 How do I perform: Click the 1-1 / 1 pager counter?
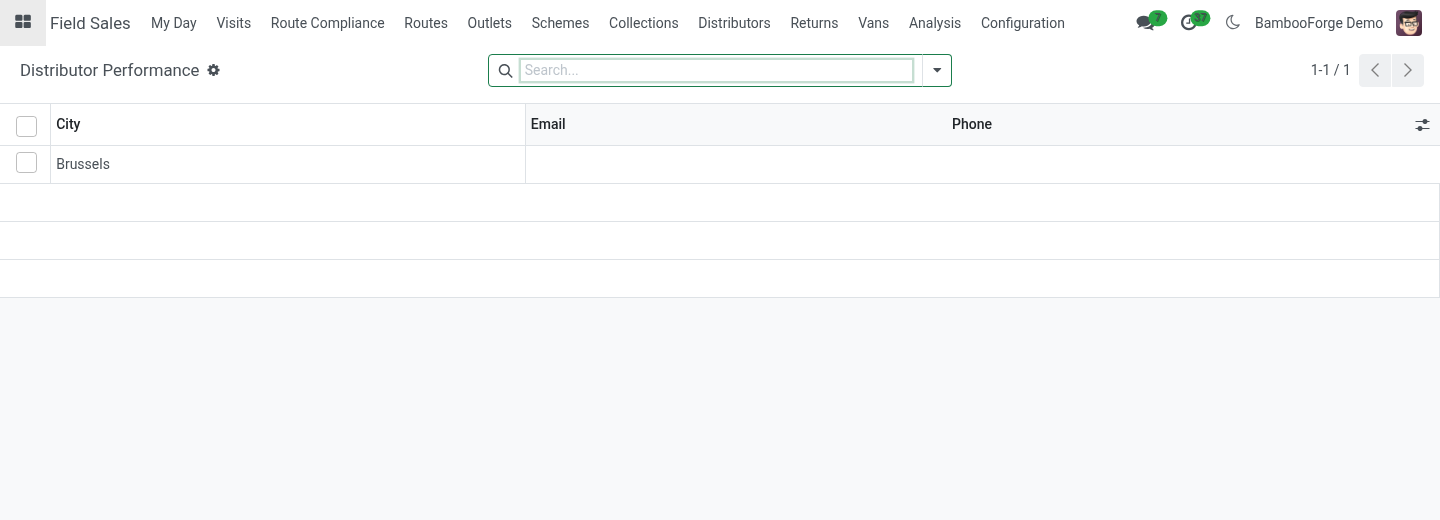[1330, 70]
